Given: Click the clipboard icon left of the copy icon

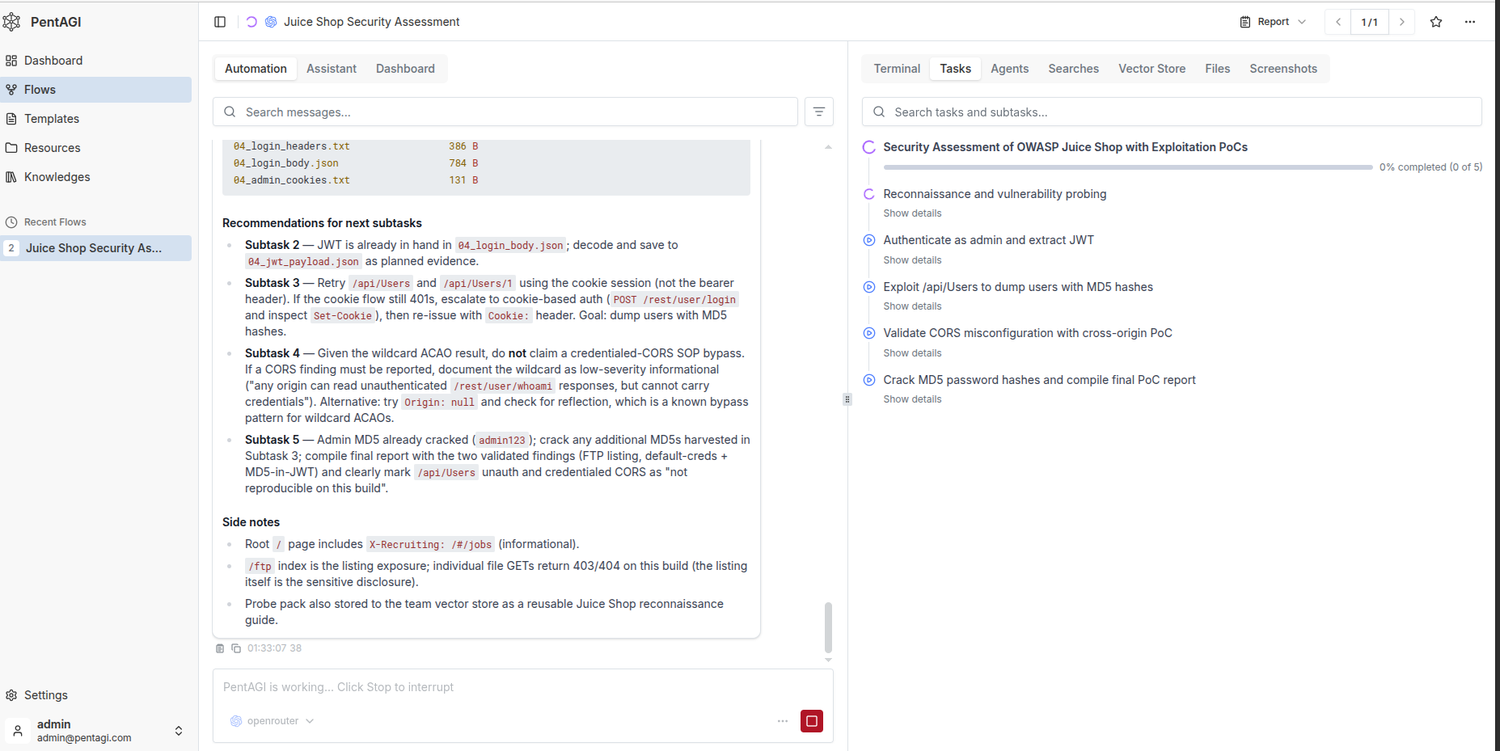Looking at the screenshot, I should 221,648.
